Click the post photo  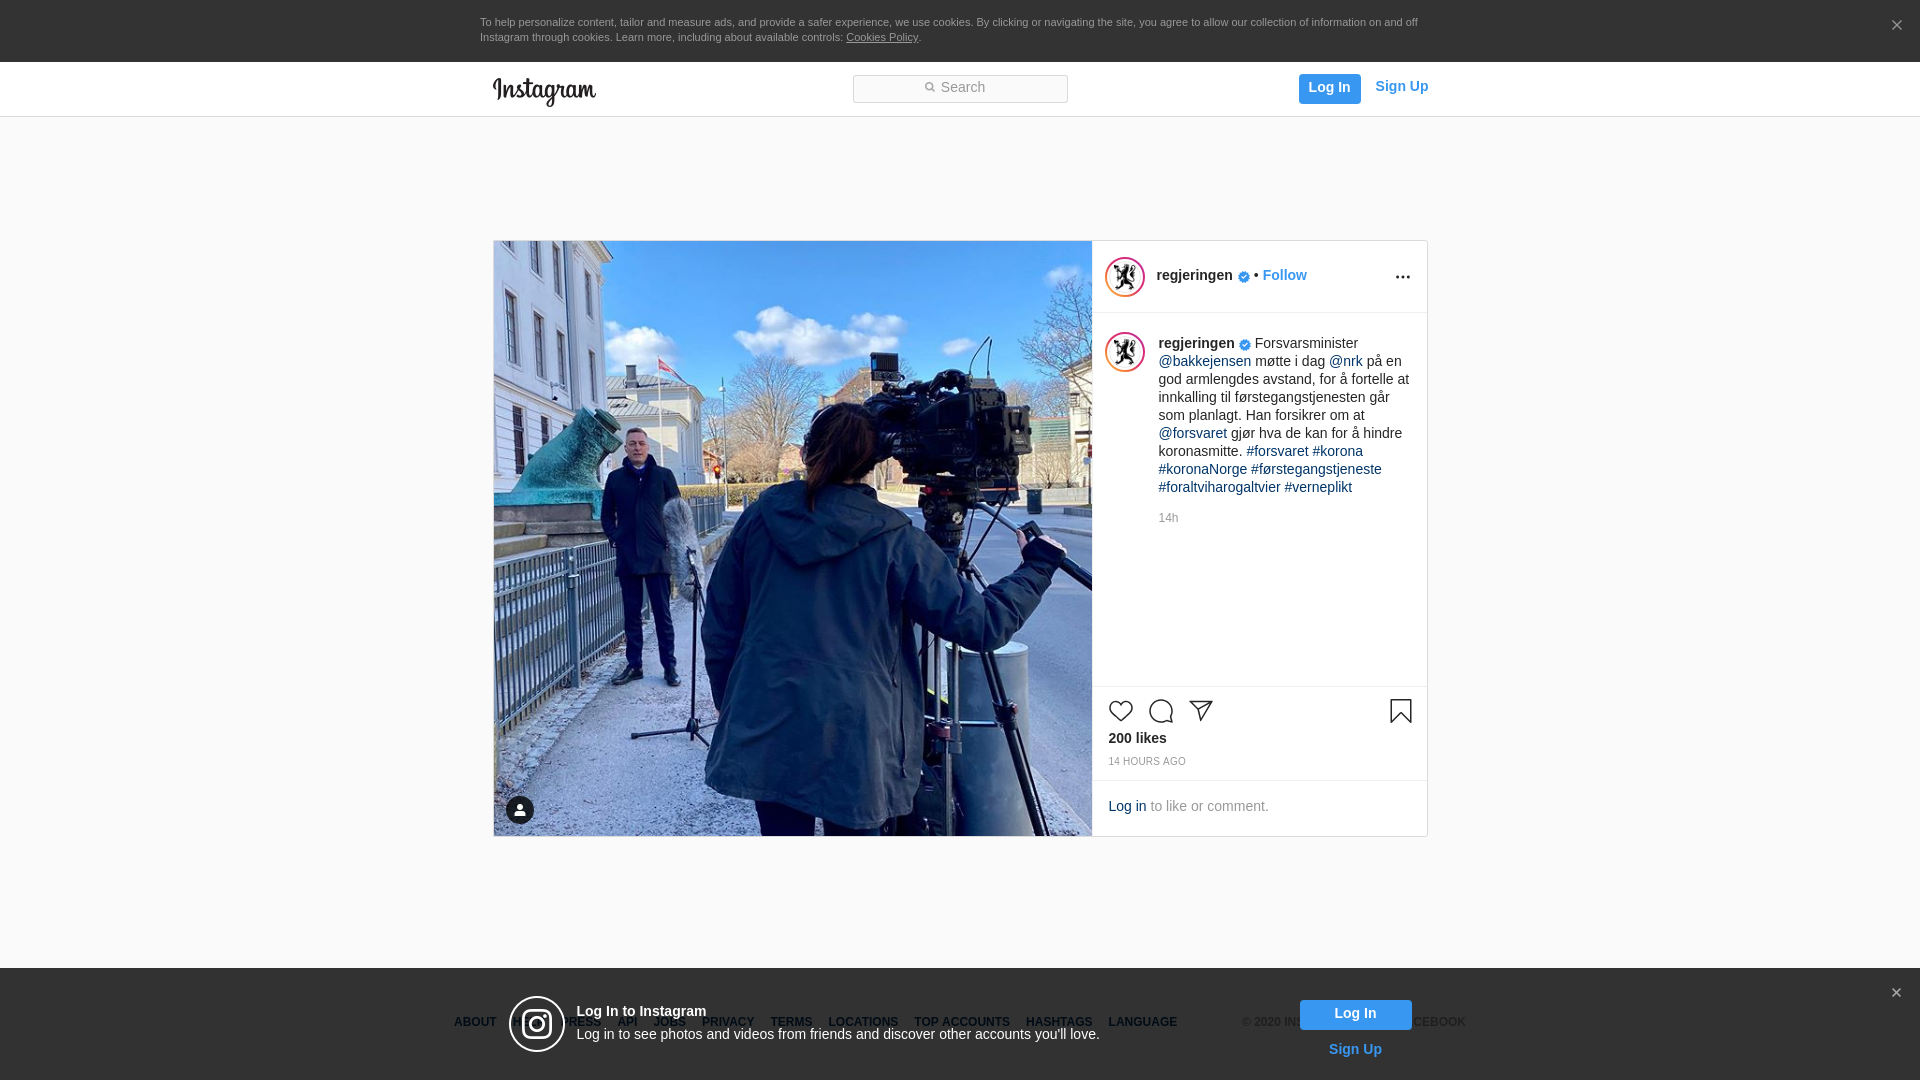[792, 538]
